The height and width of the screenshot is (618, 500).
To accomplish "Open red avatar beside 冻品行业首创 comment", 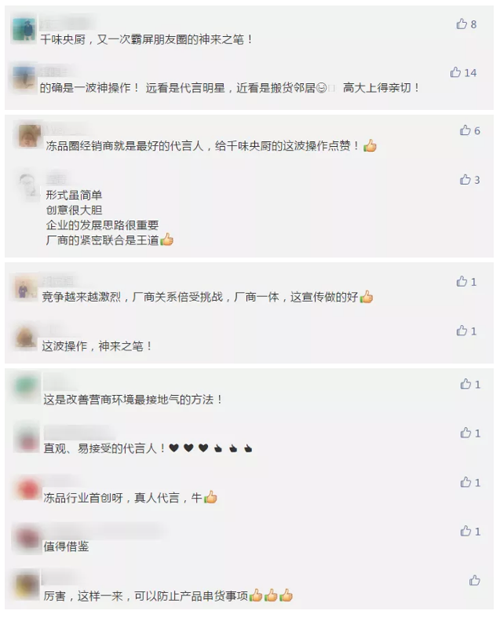I will [x=27, y=488].
